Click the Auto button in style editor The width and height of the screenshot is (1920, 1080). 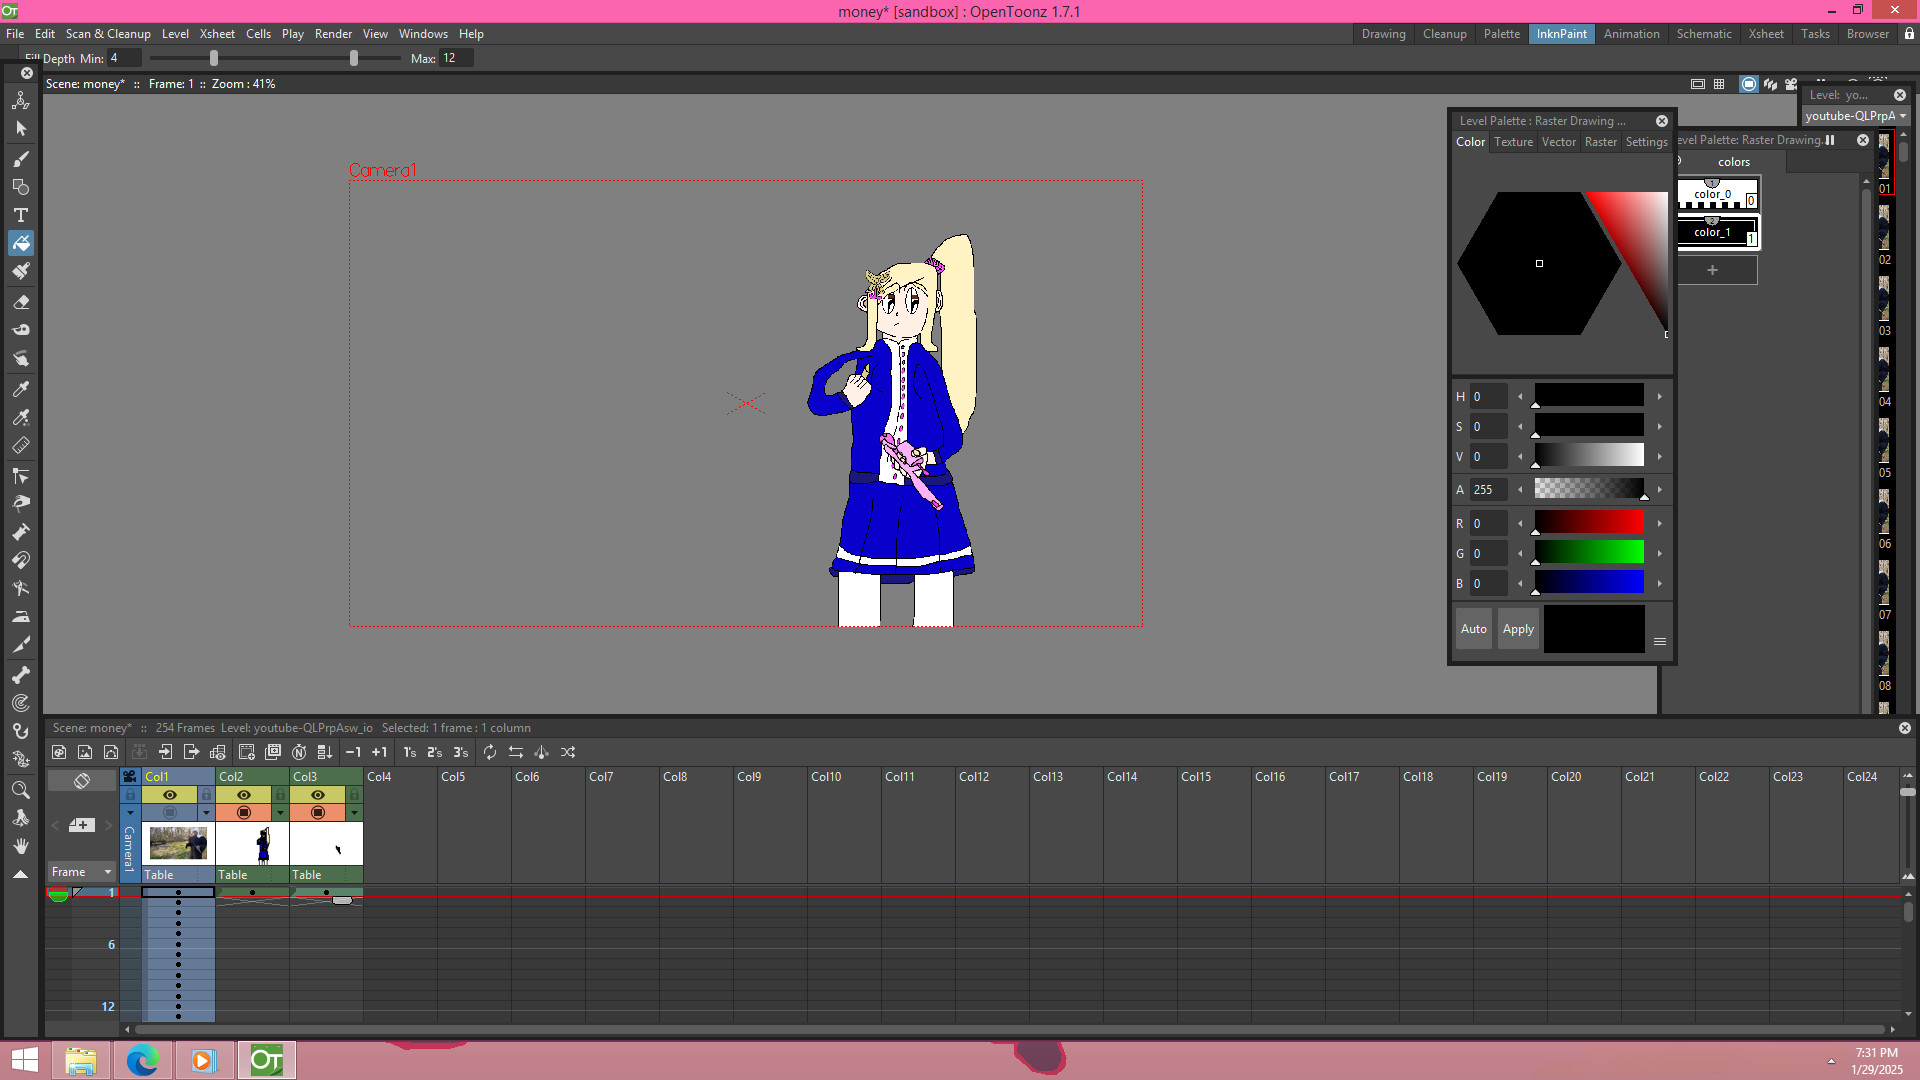pos(1474,629)
